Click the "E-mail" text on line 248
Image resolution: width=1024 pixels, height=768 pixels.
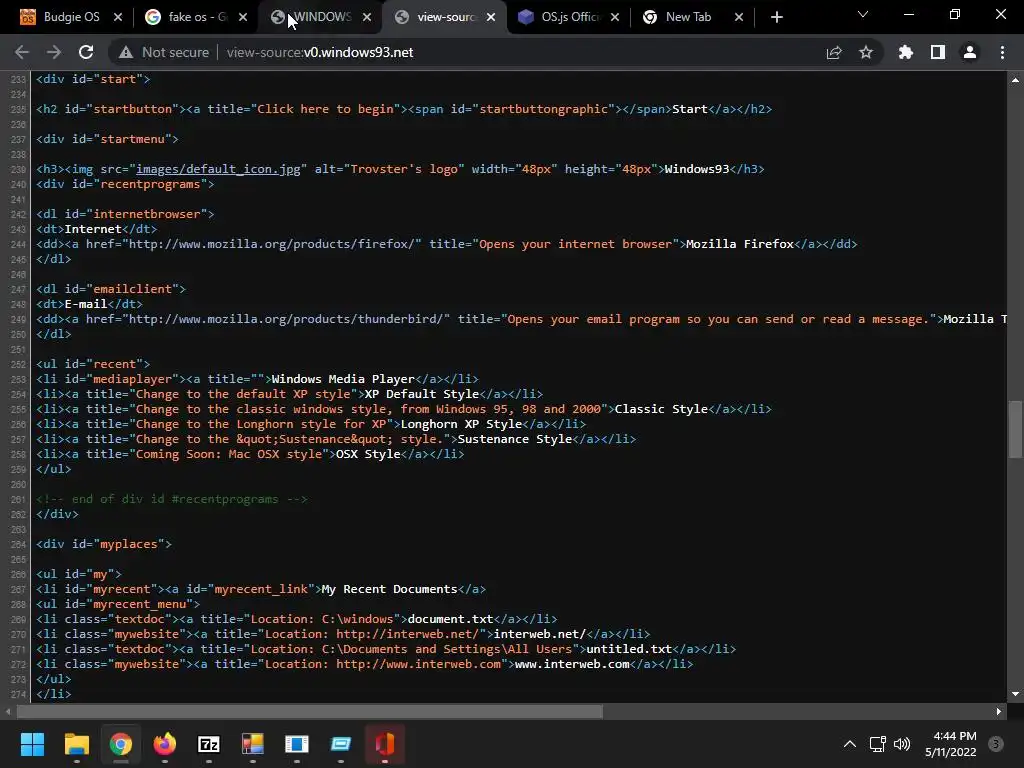[x=86, y=304]
